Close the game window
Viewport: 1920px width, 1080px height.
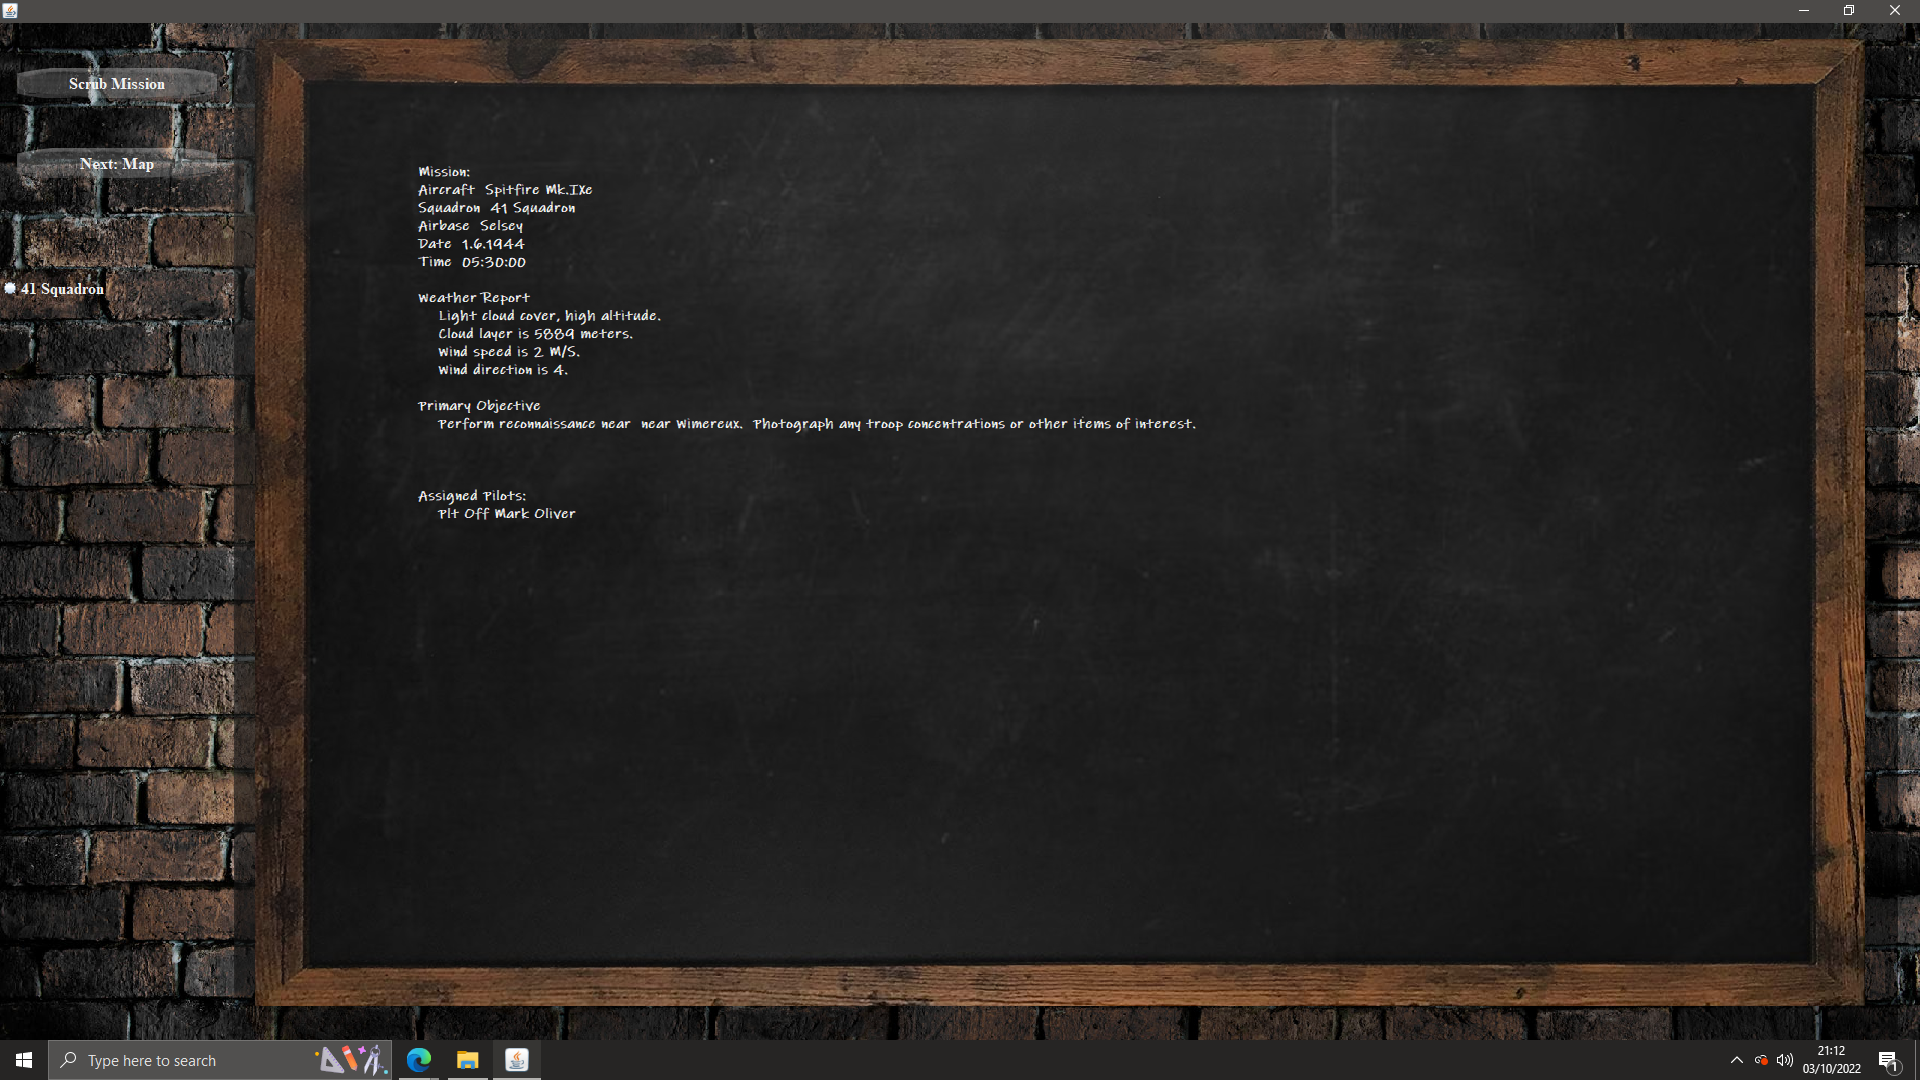coord(1895,11)
